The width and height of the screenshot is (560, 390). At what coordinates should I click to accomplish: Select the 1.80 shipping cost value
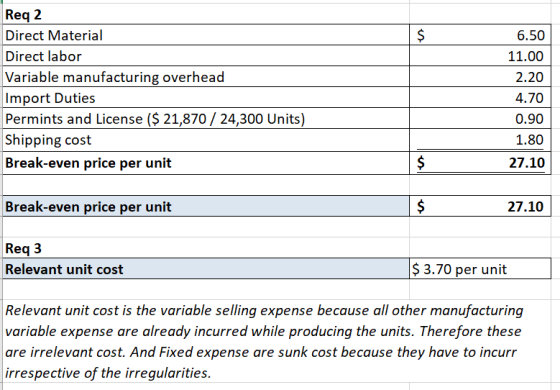(480, 140)
